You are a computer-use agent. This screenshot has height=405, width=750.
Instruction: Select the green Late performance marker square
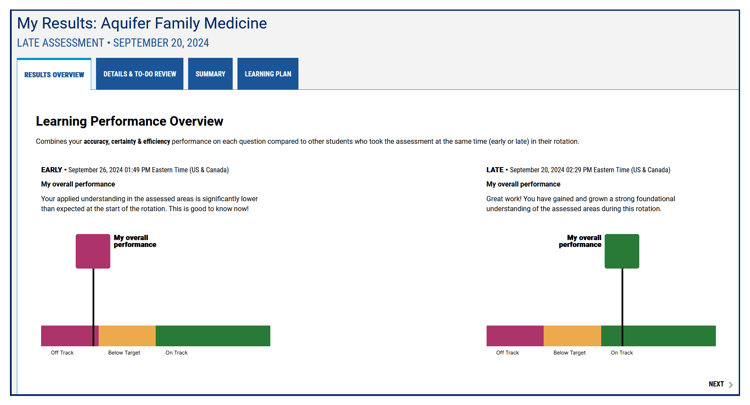click(x=622, y=251)
